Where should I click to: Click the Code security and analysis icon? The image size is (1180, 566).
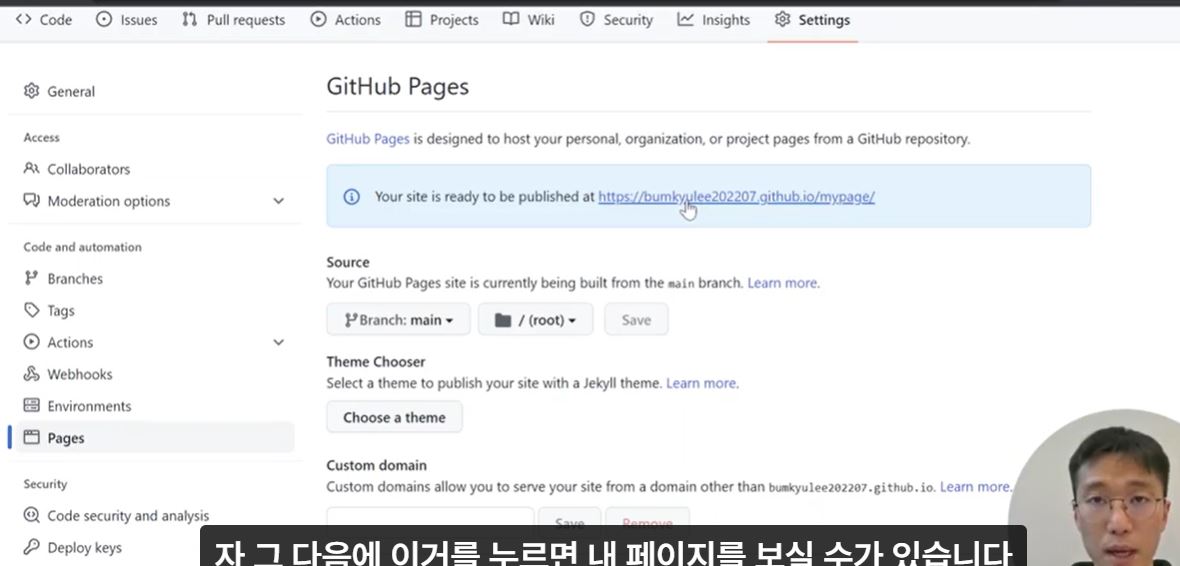[x=31, y=516]
